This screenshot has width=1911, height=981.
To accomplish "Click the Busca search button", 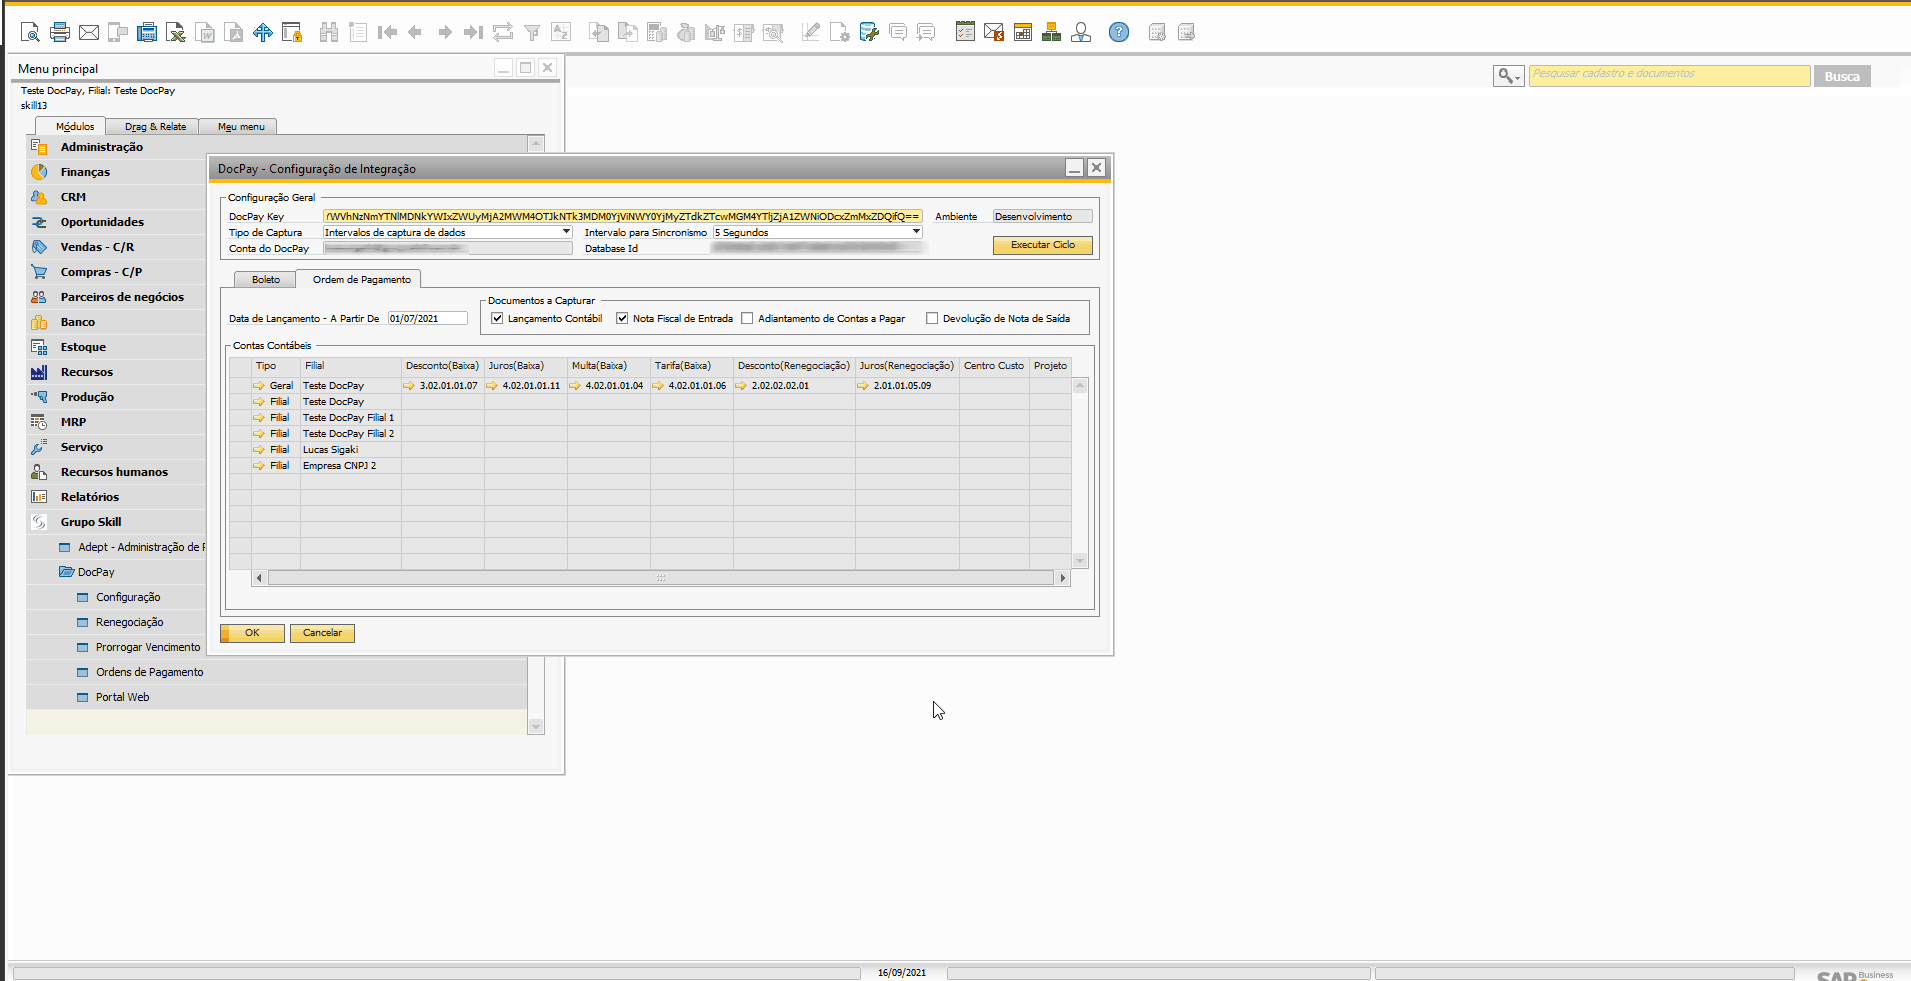I will pos(1842,76).
